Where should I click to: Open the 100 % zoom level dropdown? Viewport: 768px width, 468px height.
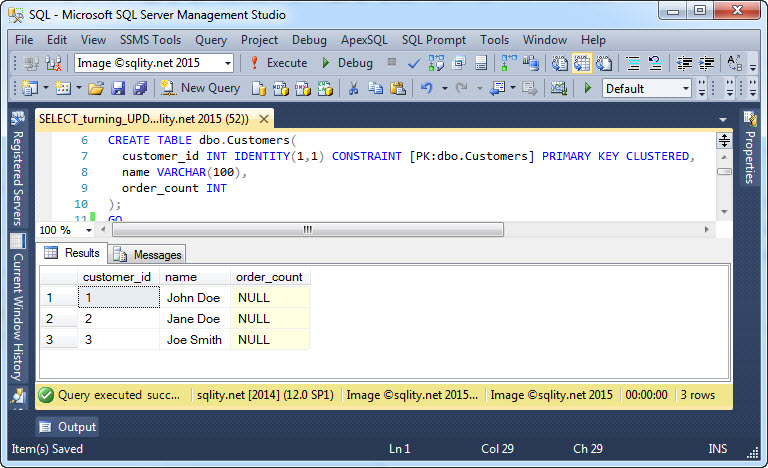pos(89,230)
